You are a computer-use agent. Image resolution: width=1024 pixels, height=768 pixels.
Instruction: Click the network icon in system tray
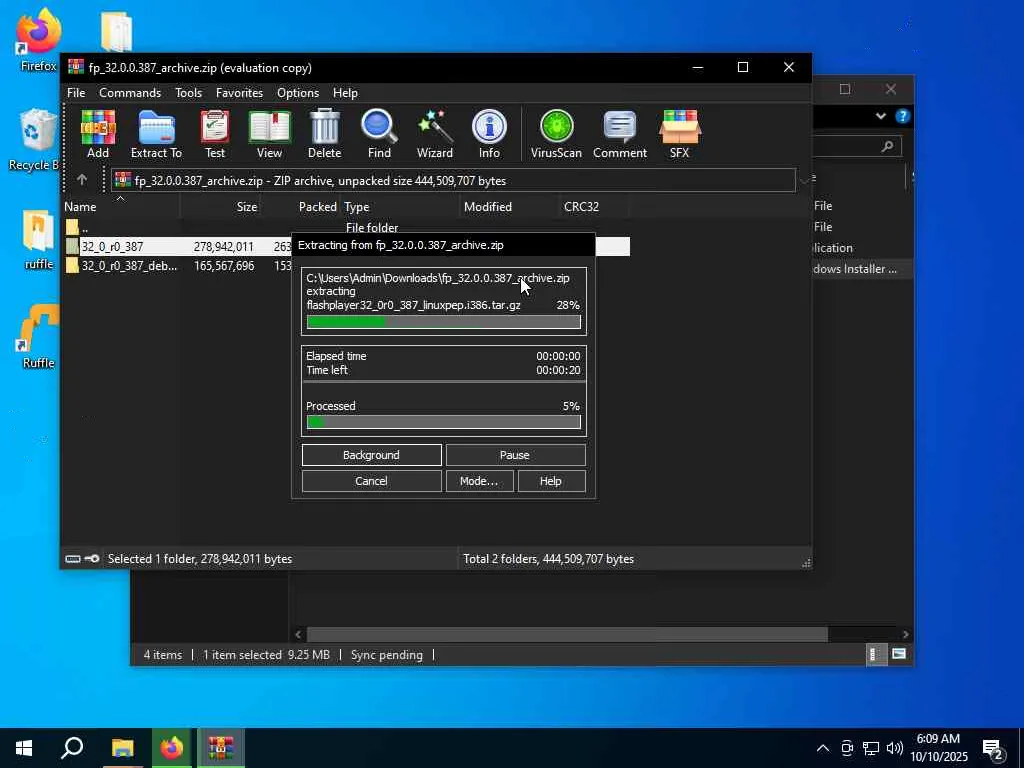pos(871,748)
